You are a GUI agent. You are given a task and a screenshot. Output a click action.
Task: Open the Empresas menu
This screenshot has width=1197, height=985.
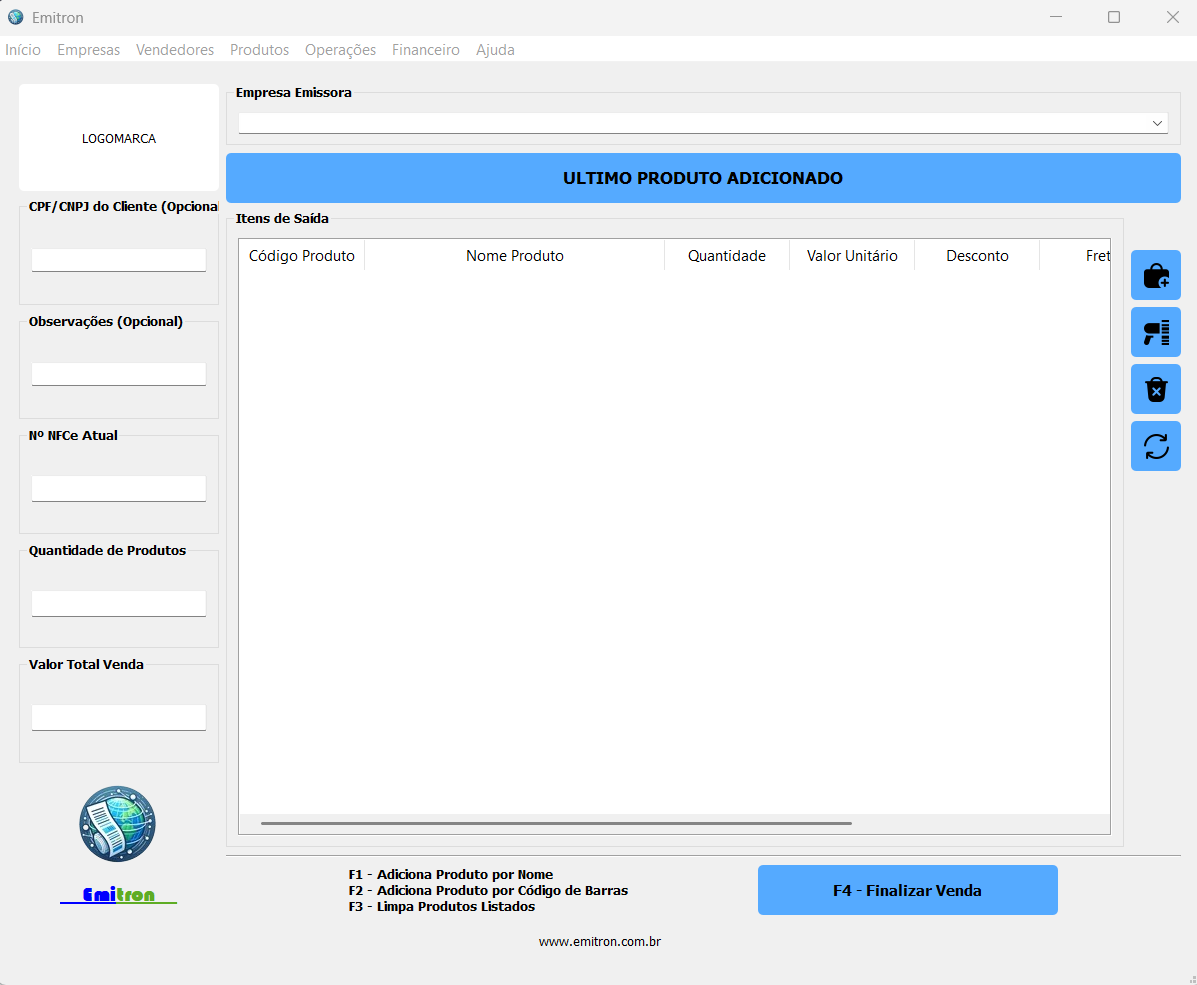[88, 50]
